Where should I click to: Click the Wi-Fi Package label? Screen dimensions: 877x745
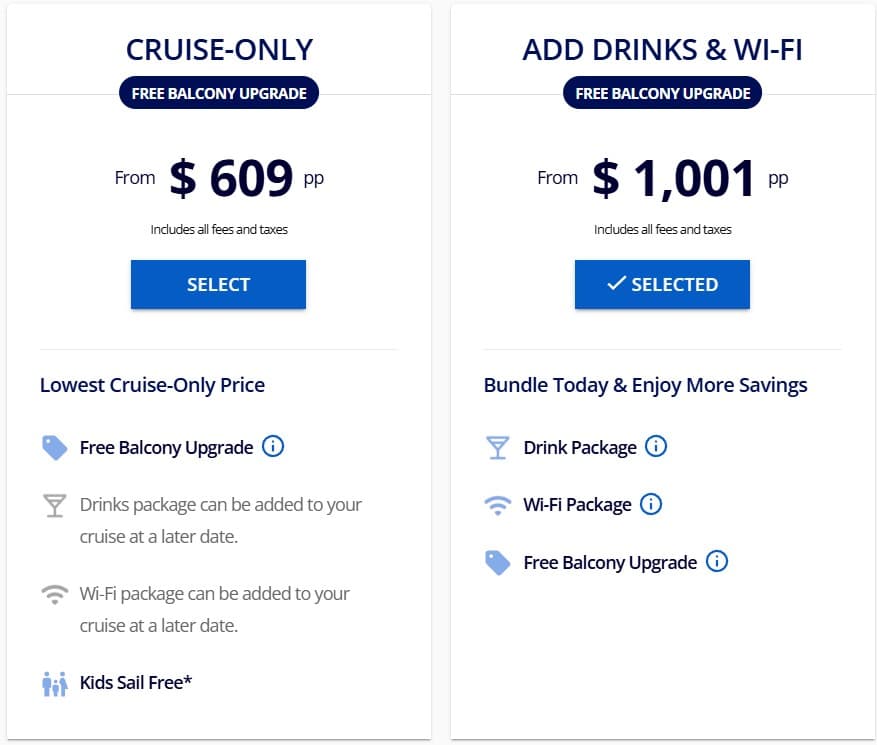point(577,504)
